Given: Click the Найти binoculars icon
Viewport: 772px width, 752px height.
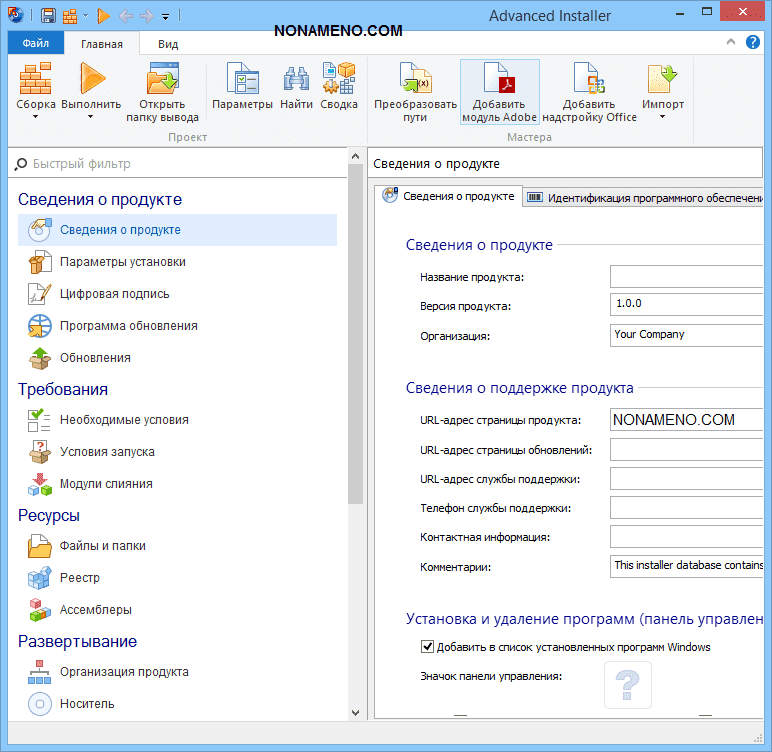Looking at the screenshot, I should pyautogui.click(x=296, y=78).
